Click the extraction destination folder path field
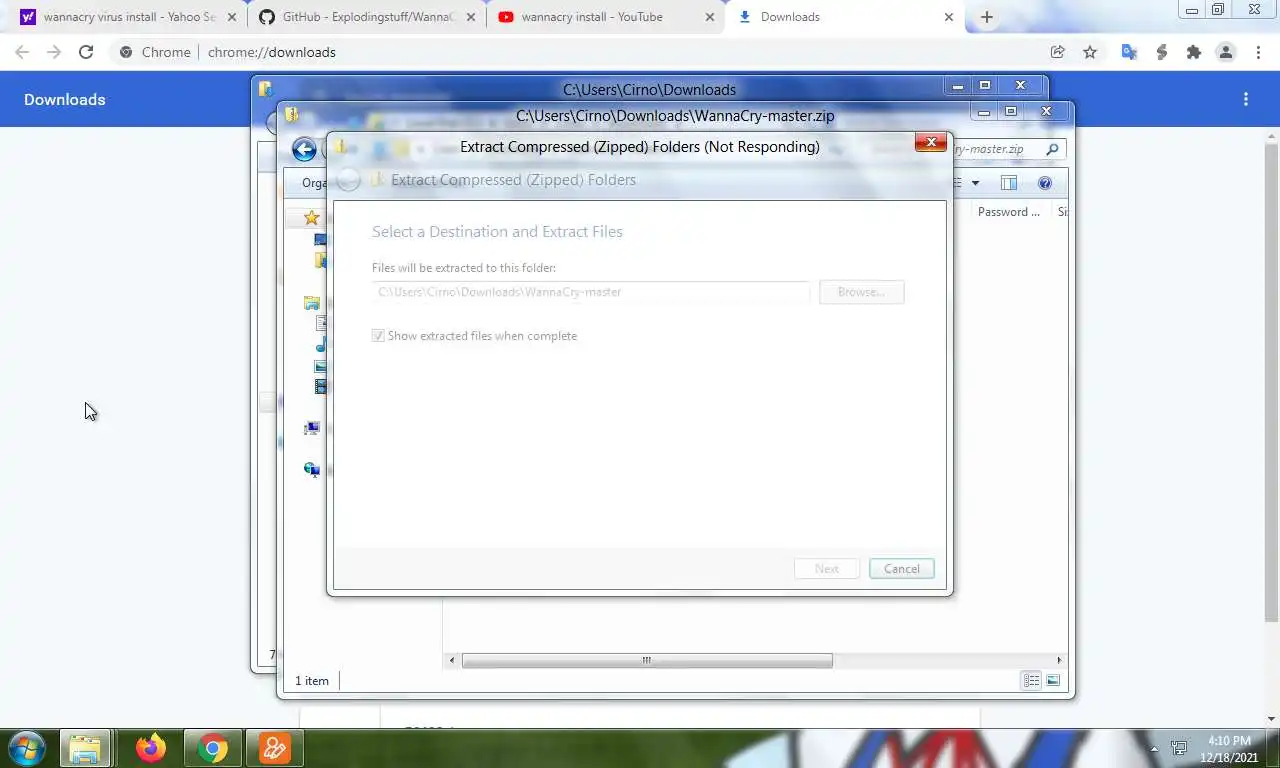The image size is (1280, 768). tap(590, 292)
